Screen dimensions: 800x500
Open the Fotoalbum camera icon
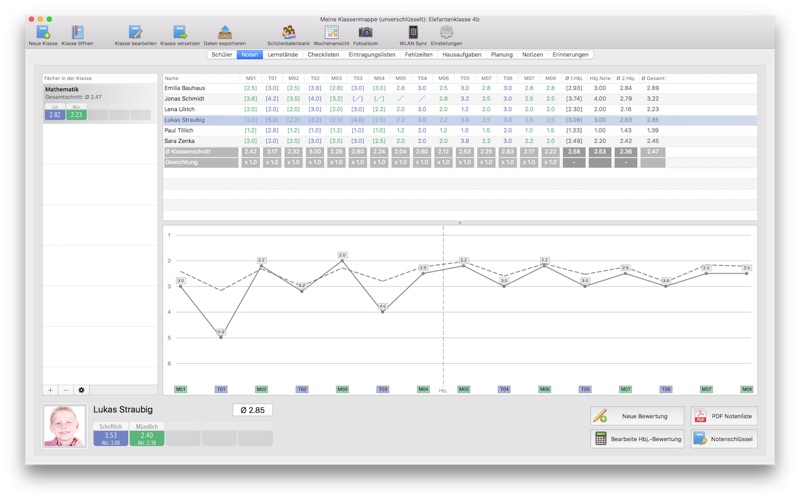(365, 33)
